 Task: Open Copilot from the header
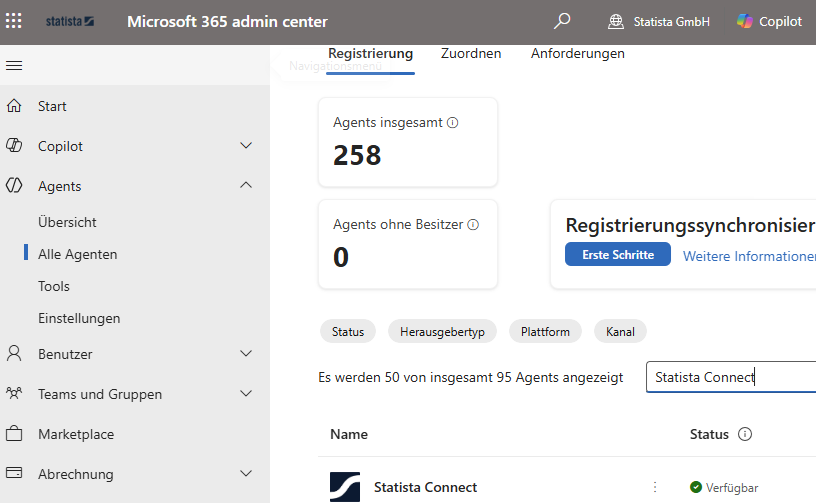(769, 21)
